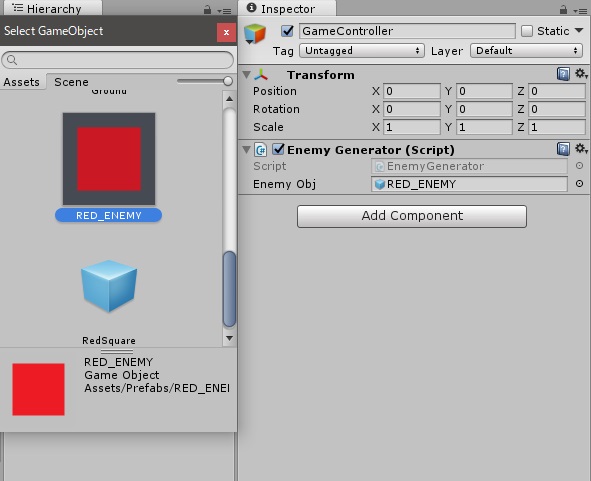Click the Position property label

tap(275, 91)
